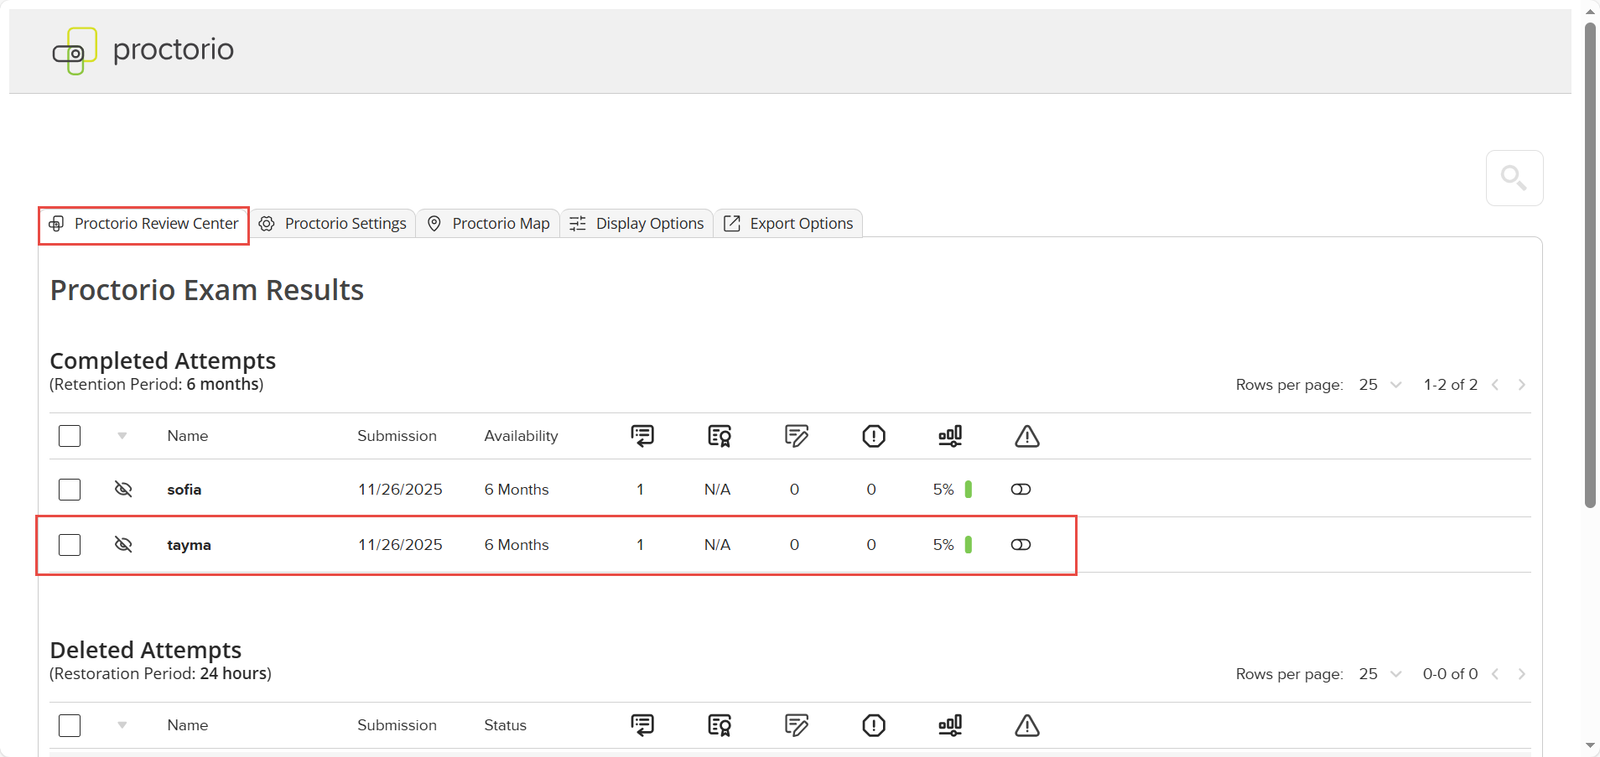
Task: Click the pencil notes column icon in Completed Attempts
Action: 796,436
